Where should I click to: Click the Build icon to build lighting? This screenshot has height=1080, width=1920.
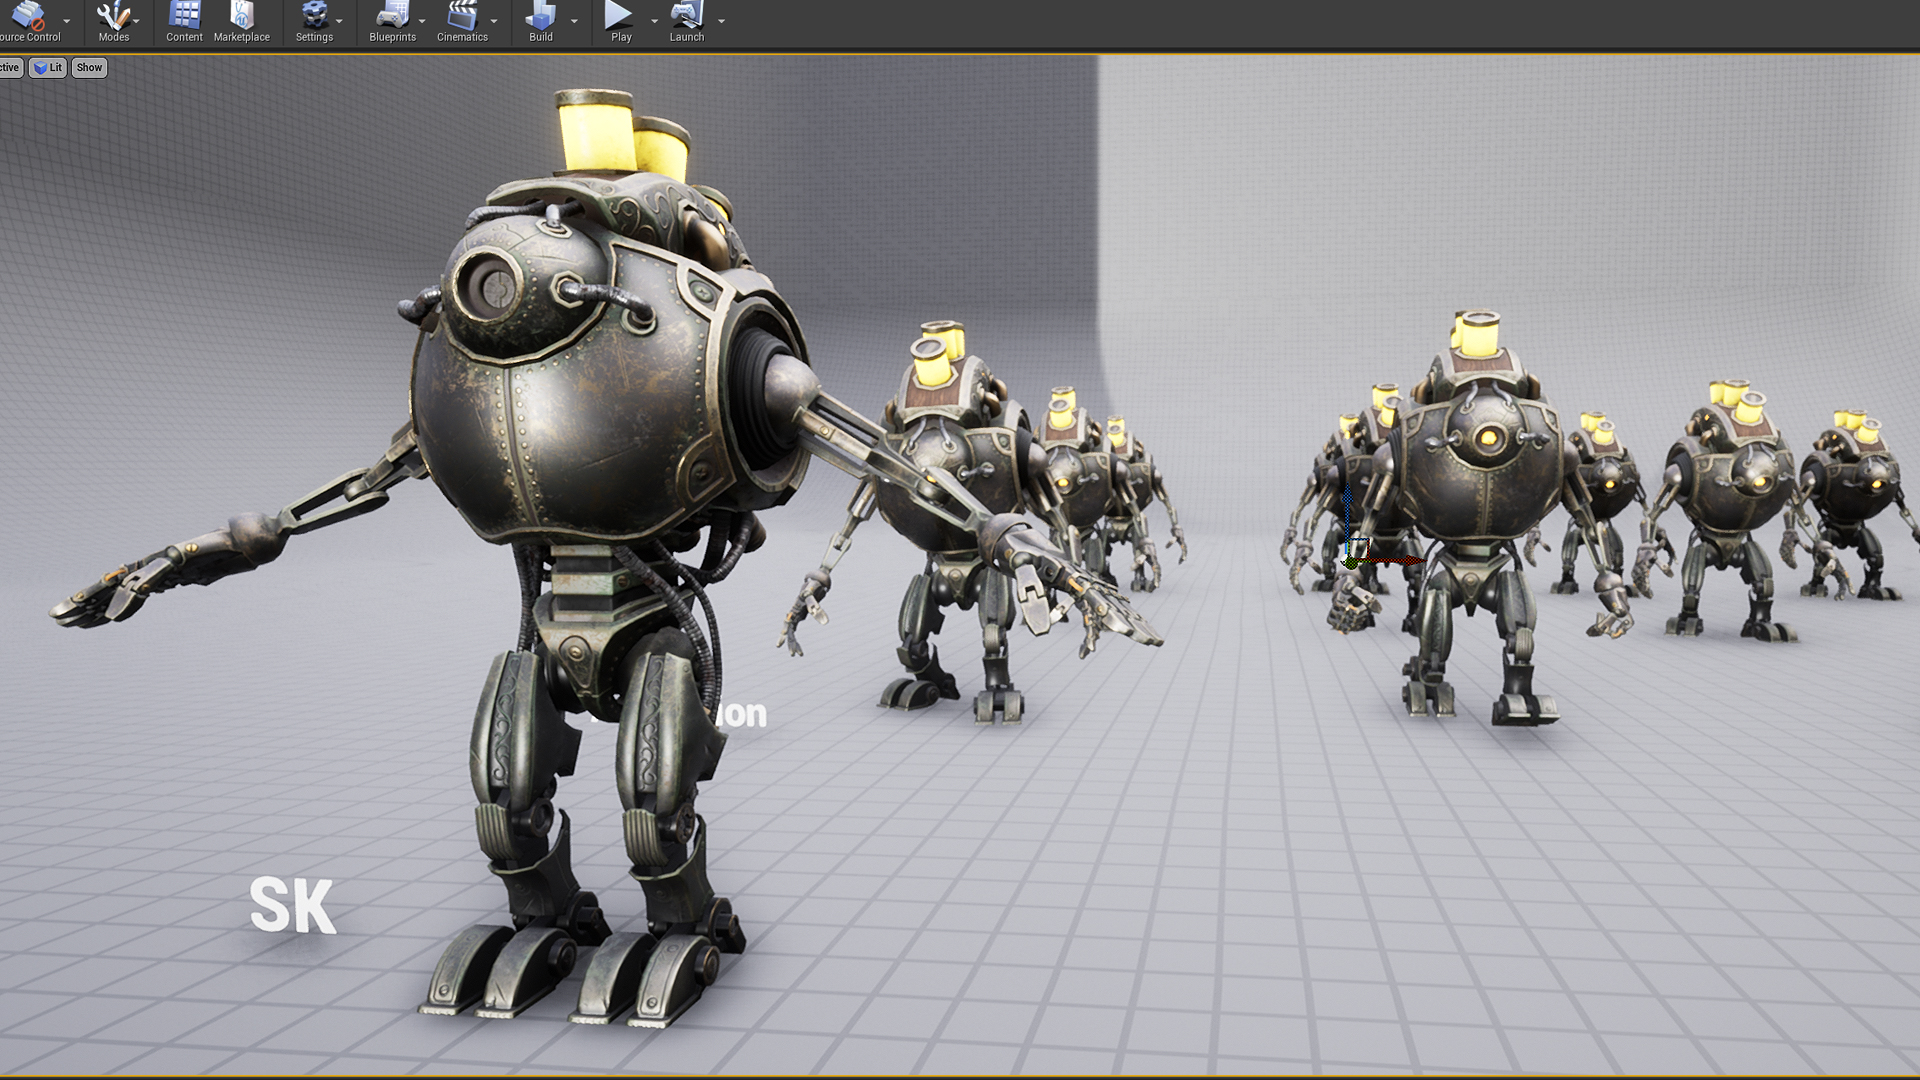coord(541,18)
